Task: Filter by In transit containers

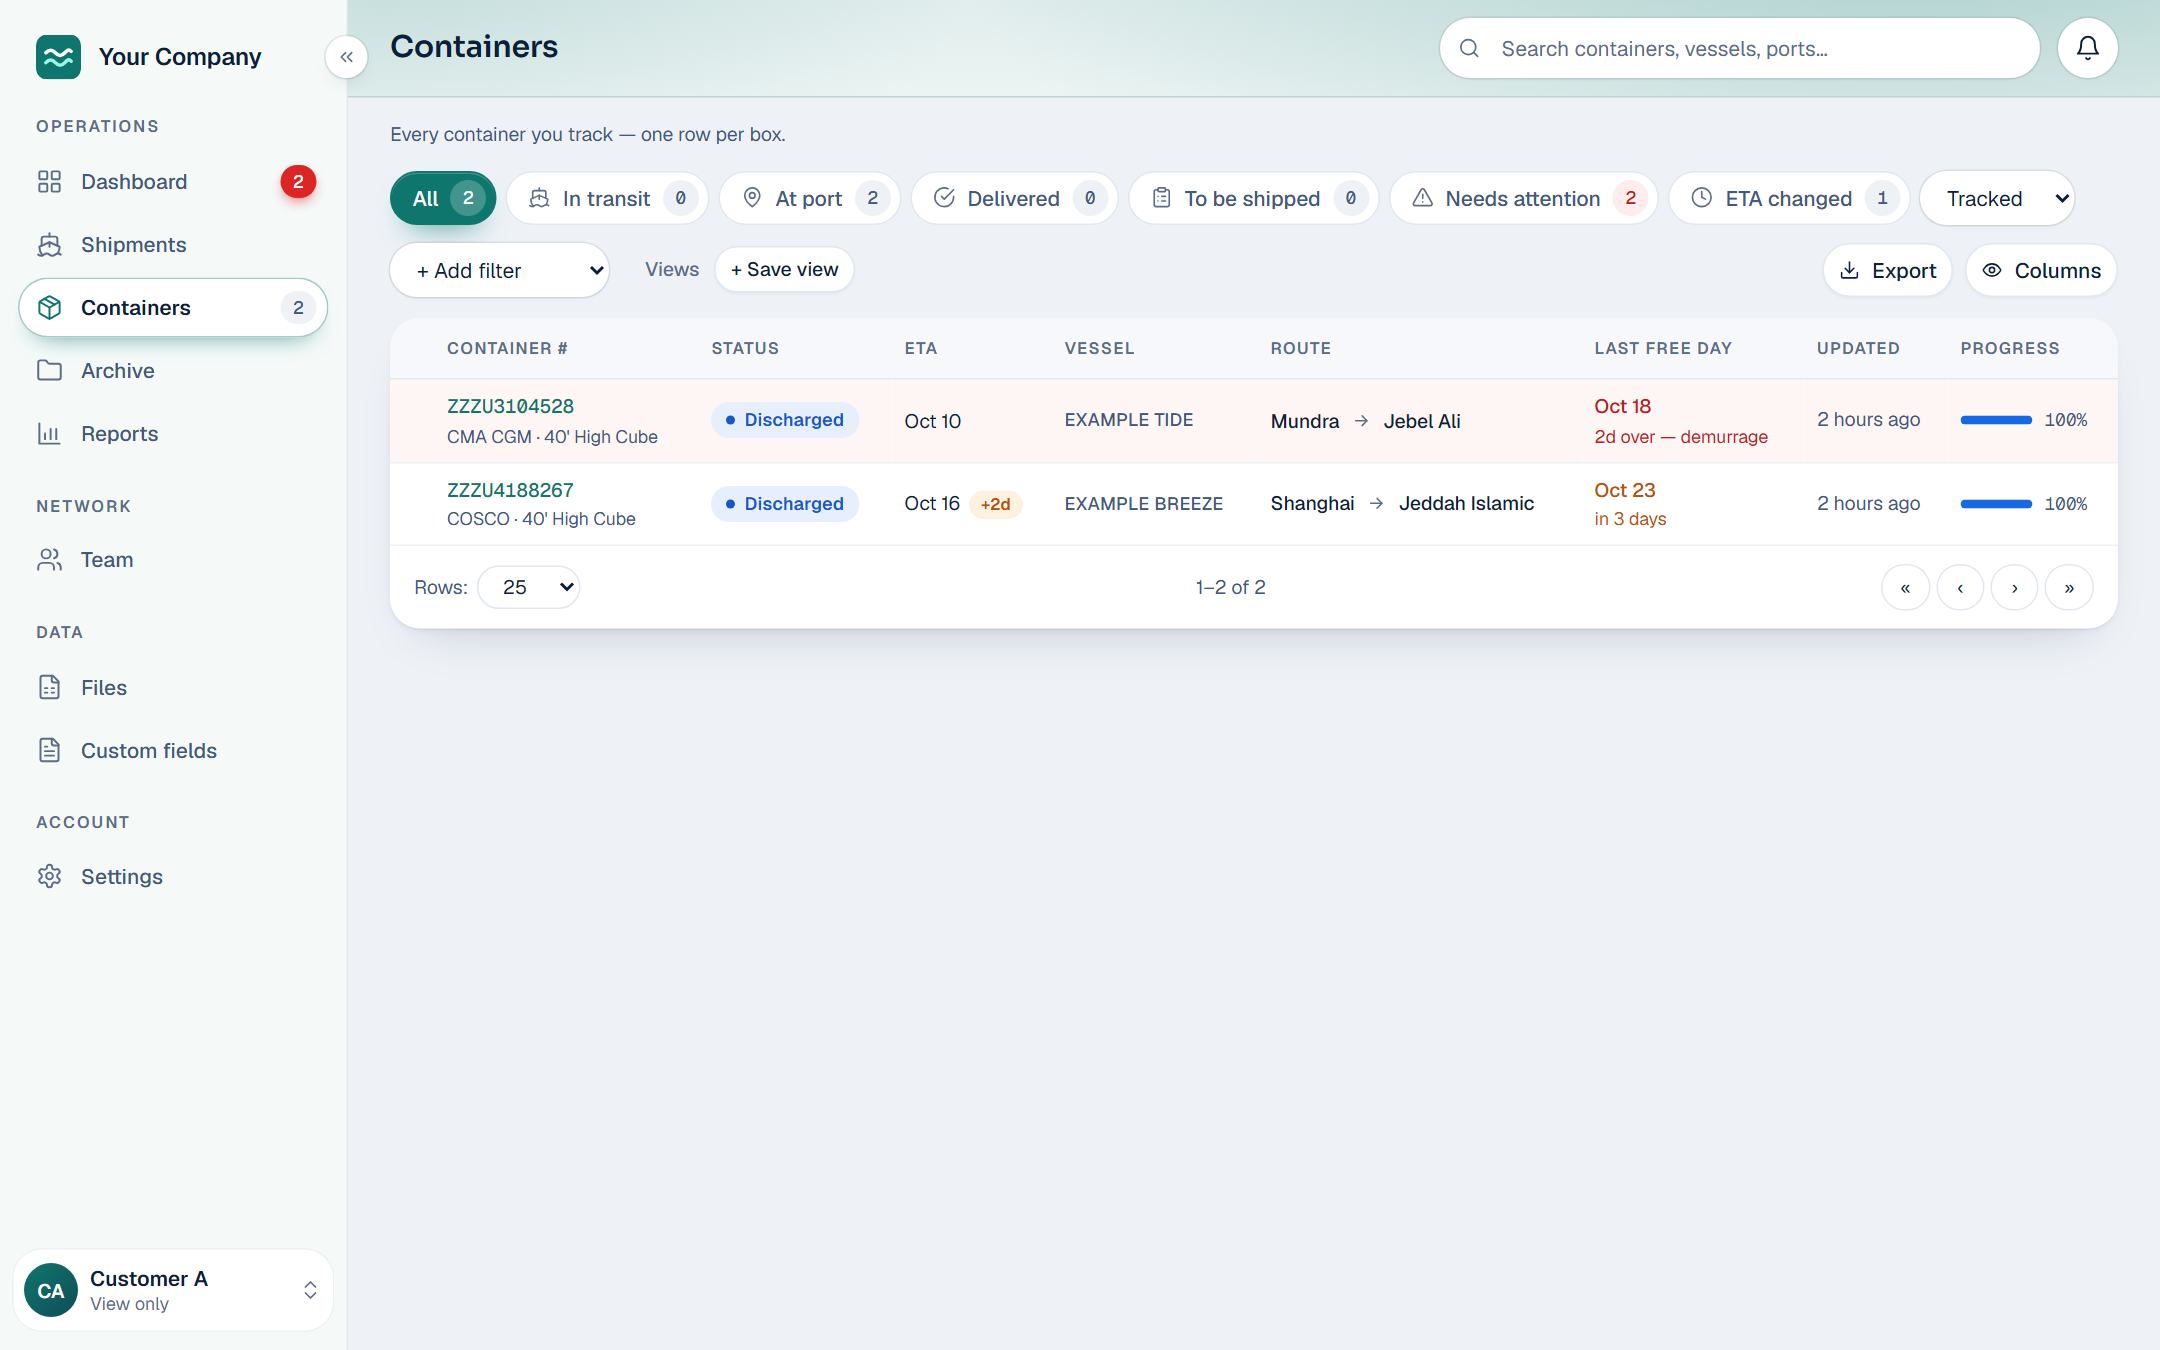Action: tap(607, 198)
